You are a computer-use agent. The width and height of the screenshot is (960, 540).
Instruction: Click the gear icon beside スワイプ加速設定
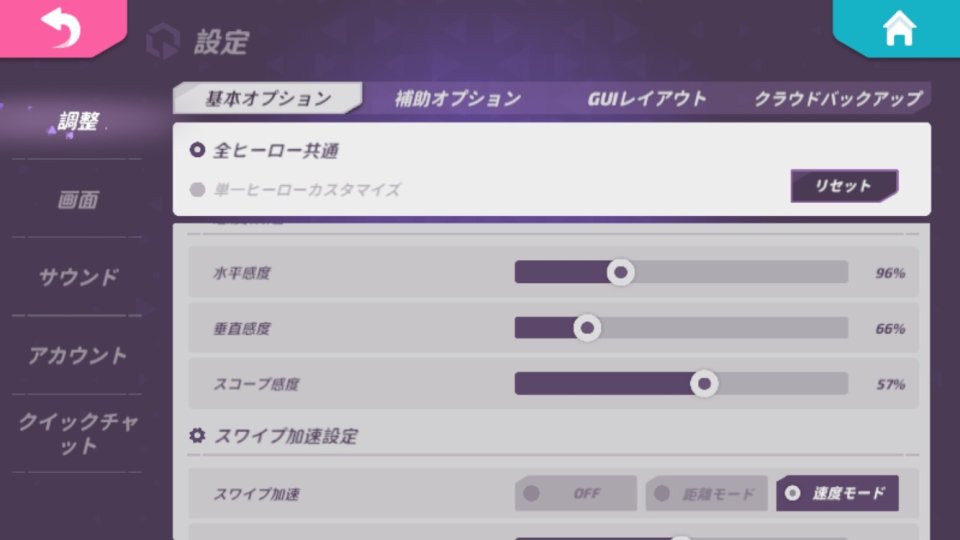tap(197, 435)
